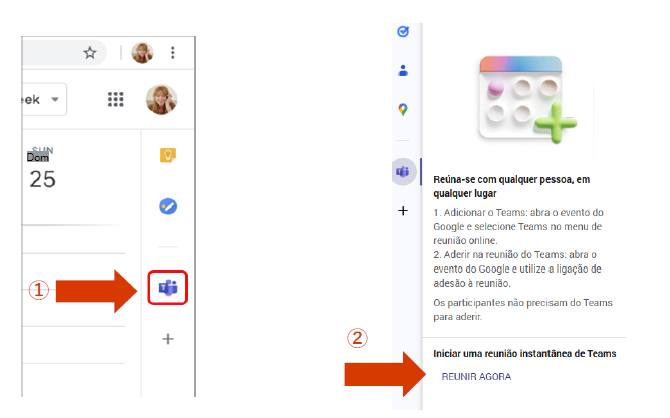This screenshot has height=418, width=670.
Task: Click the plus icon below Teams in left panel
Action: 168,339
